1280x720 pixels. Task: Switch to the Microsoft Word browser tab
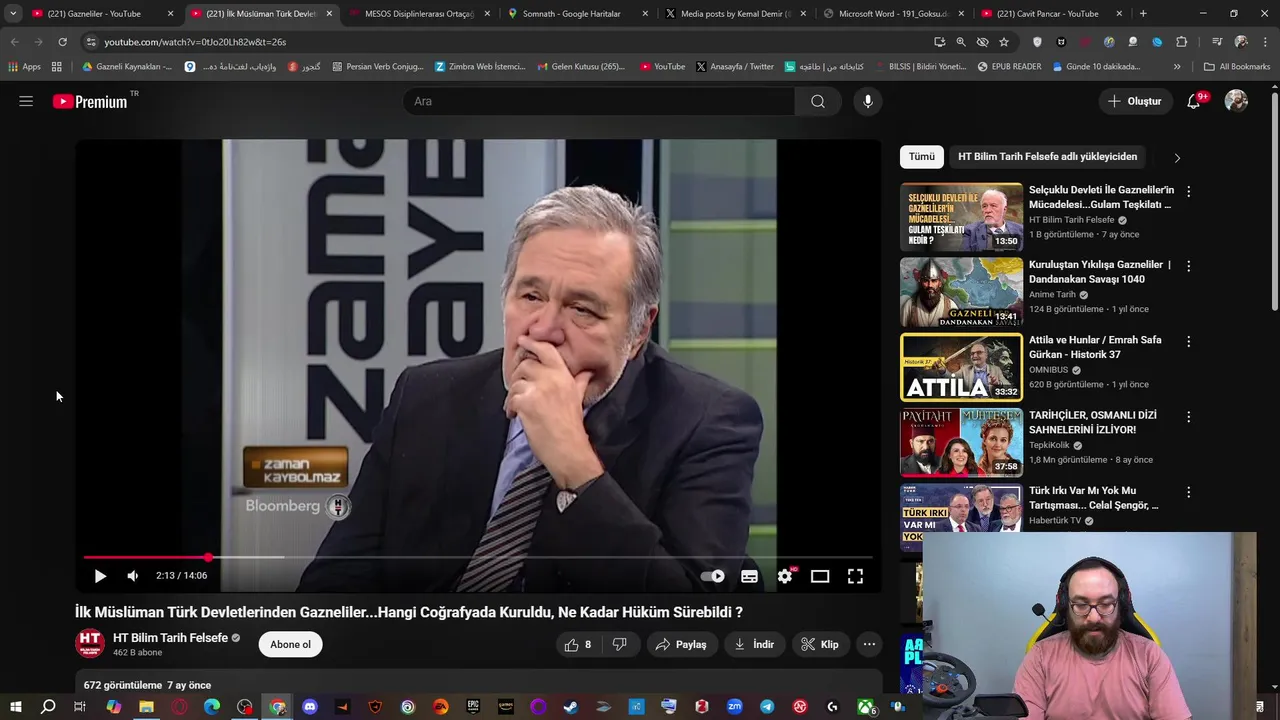pos(894,14)
